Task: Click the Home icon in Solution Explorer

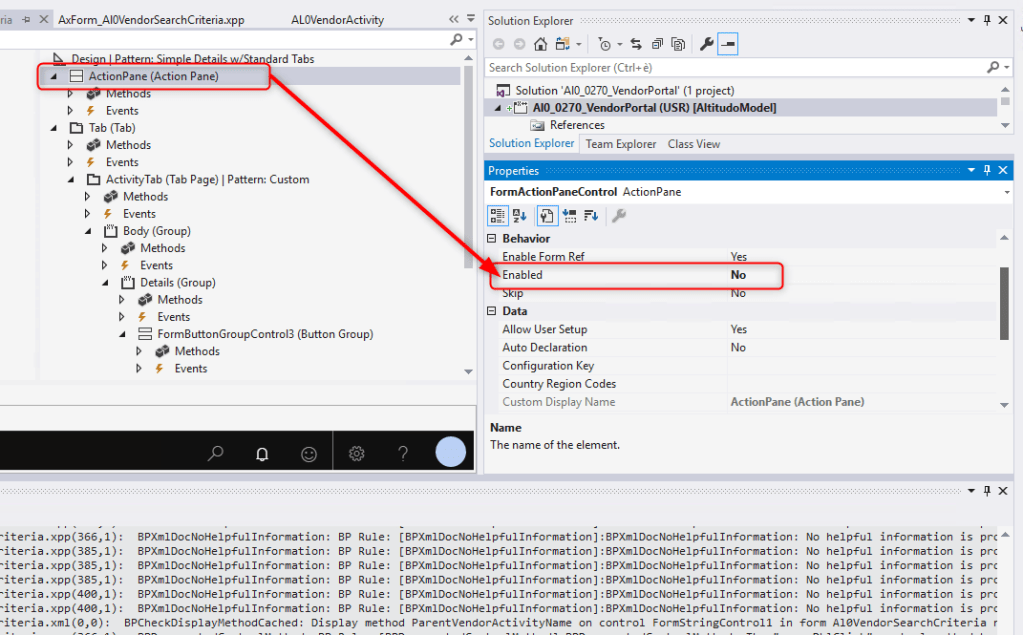Action: coord(541,44)
